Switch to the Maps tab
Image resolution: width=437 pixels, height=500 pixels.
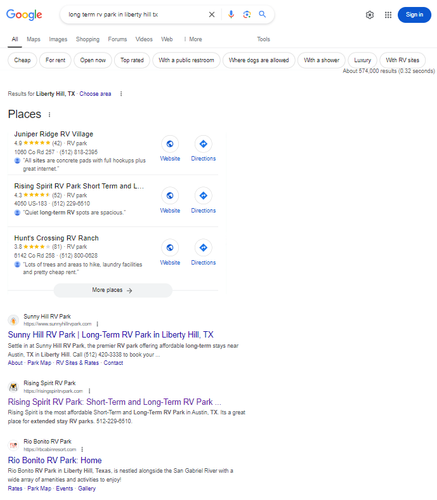(x=33, y=39)
